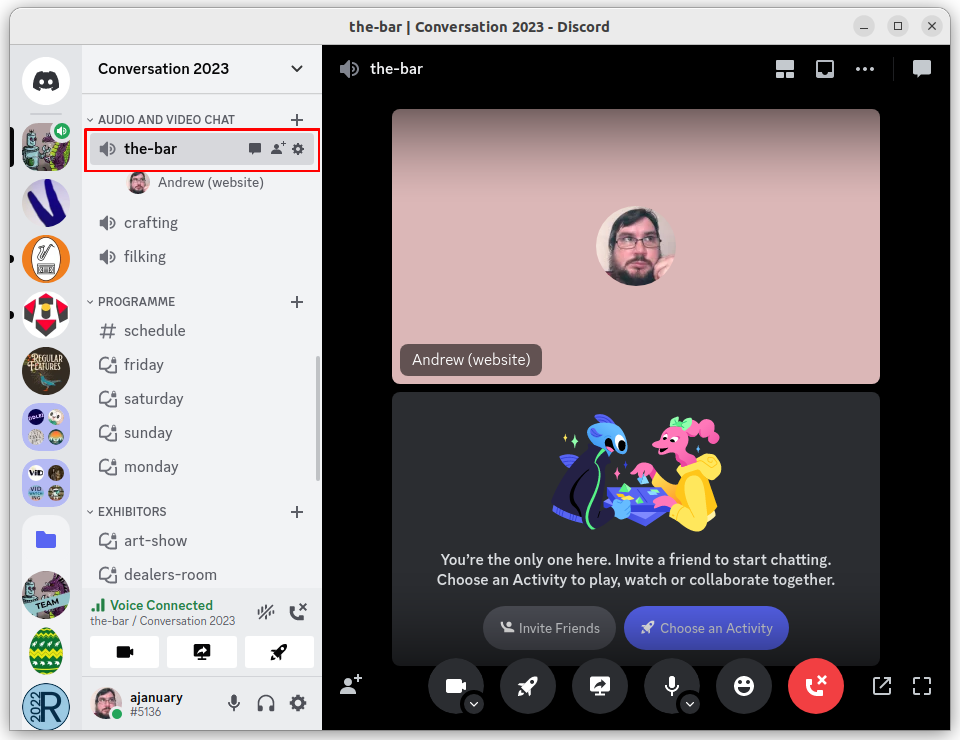Open the schedule text channel
The image size is (960, 740).
pos(202,331)
